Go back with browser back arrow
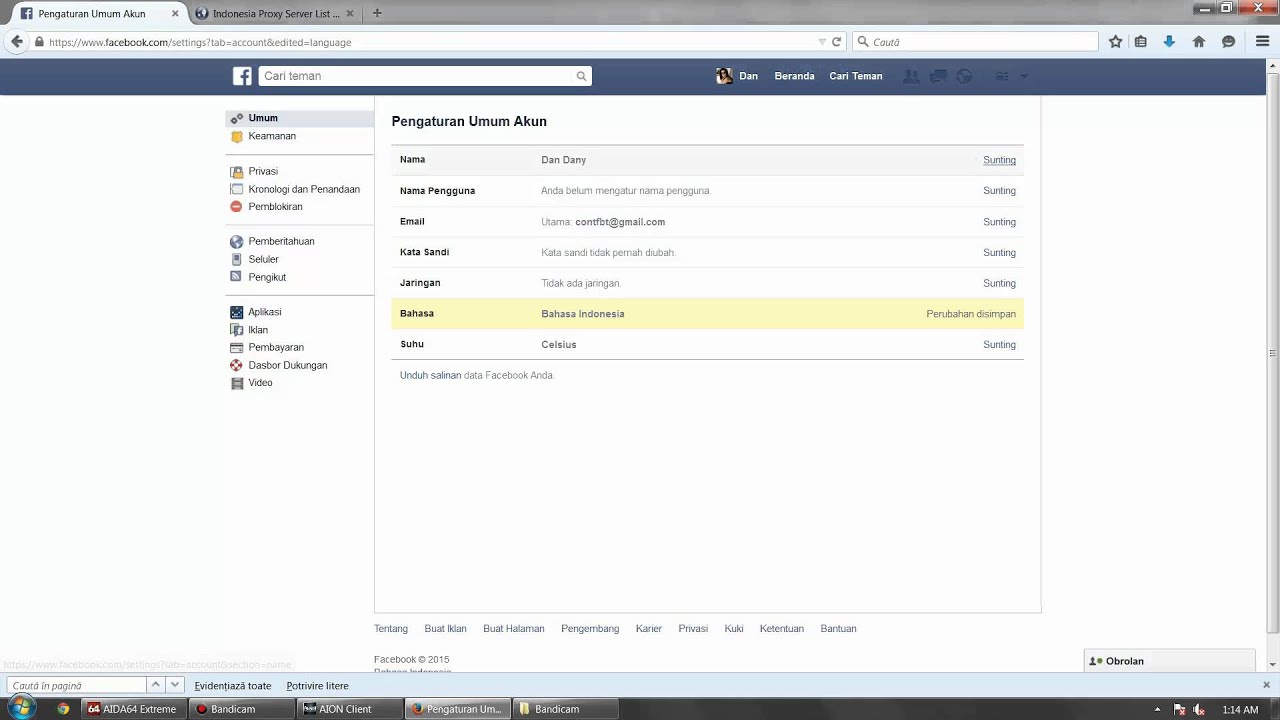 coord(16,42)
